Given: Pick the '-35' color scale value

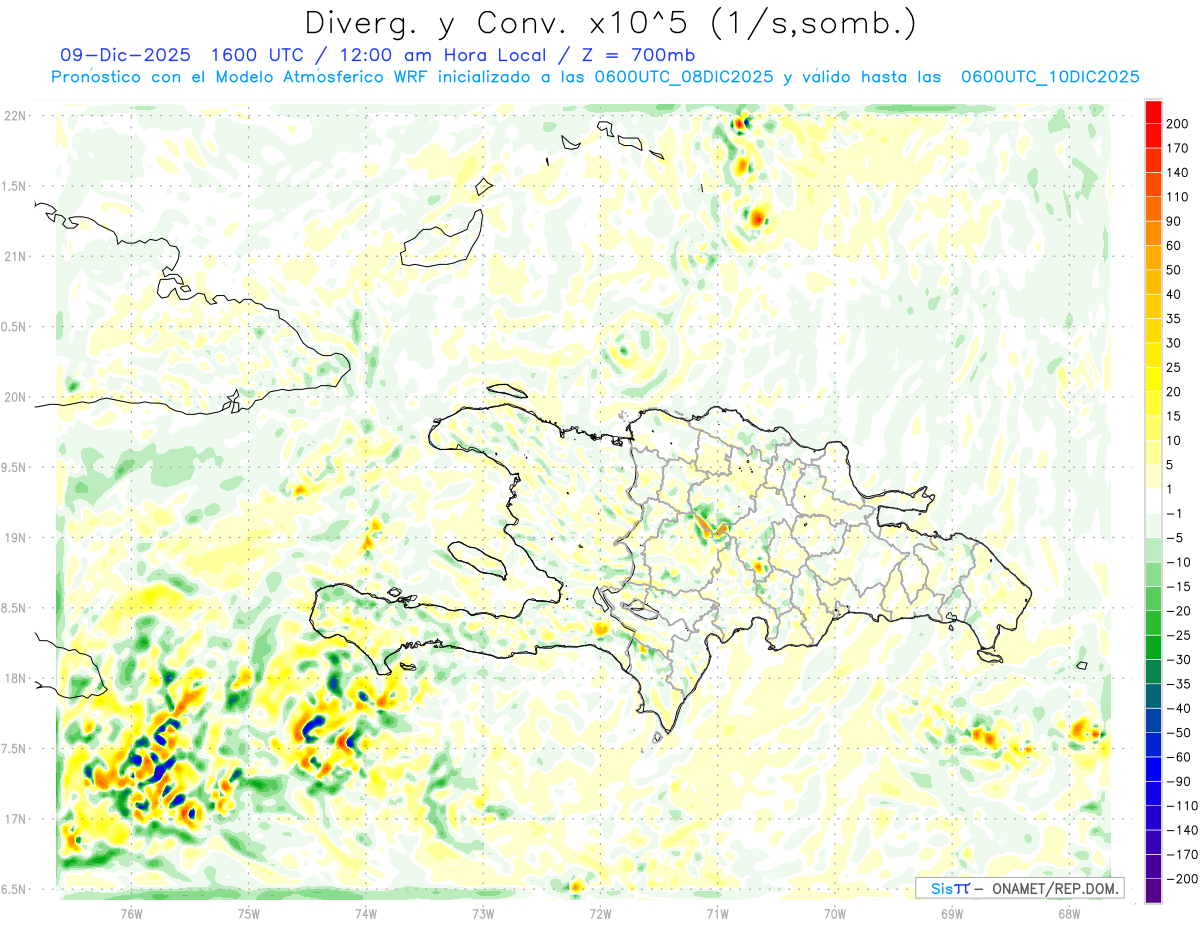Looking at the screenshot, I should 1180,684.
